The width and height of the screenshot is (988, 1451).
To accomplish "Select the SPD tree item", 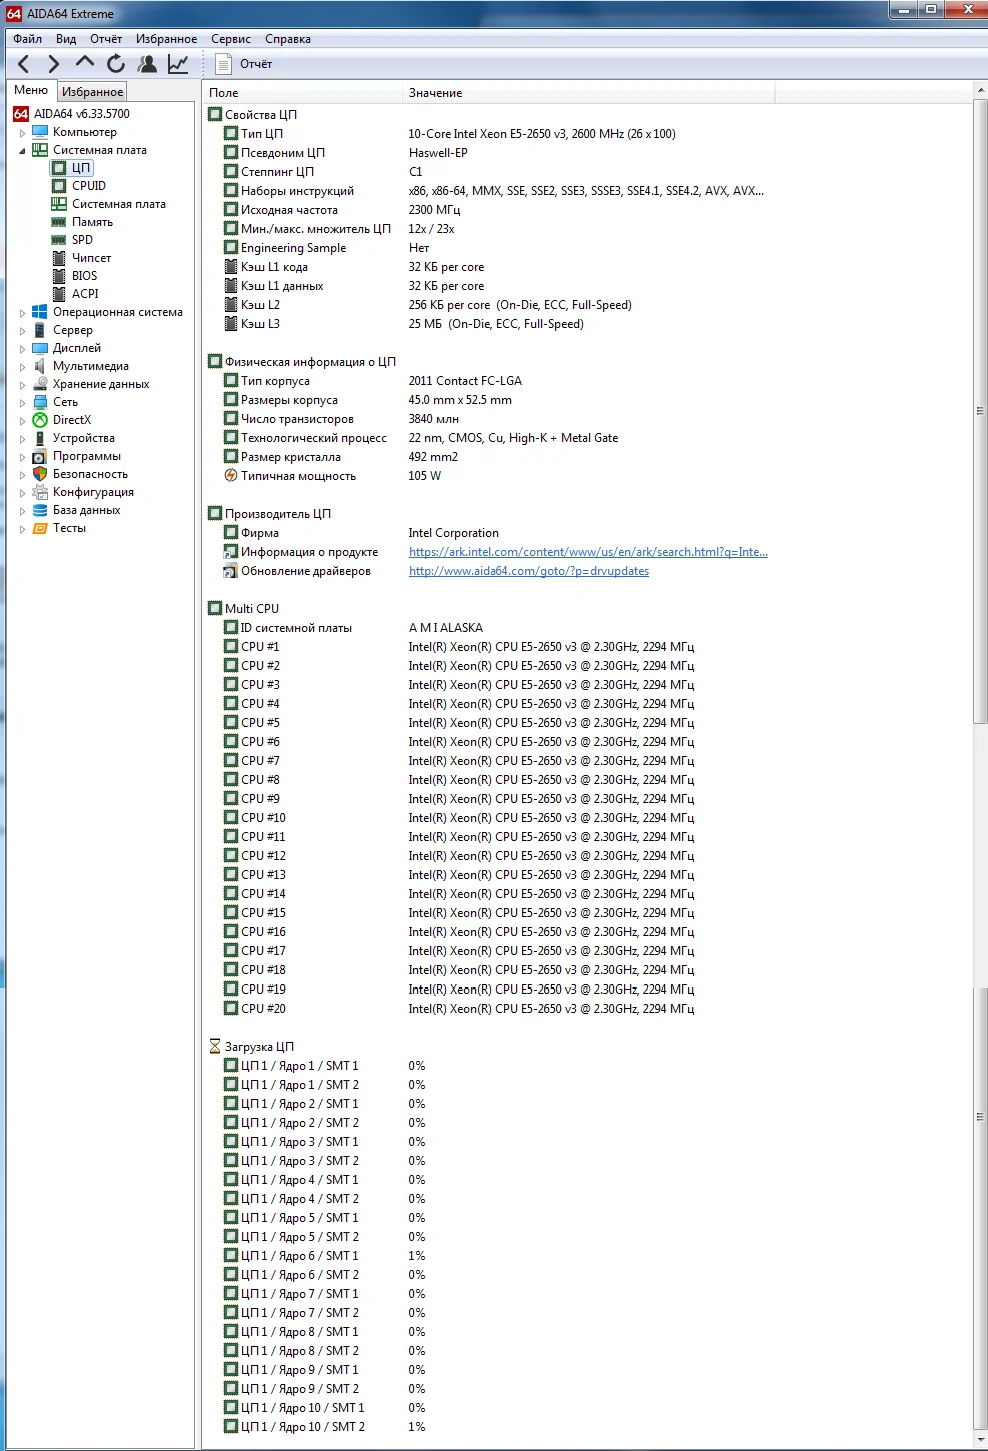I will point(82,240).
